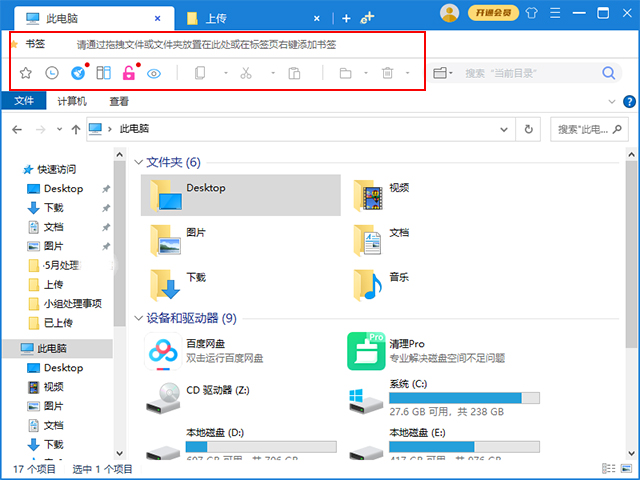Screen dimensions: 640x480
Task: Click the paste clipboard icon
Action: coord(294,73)
